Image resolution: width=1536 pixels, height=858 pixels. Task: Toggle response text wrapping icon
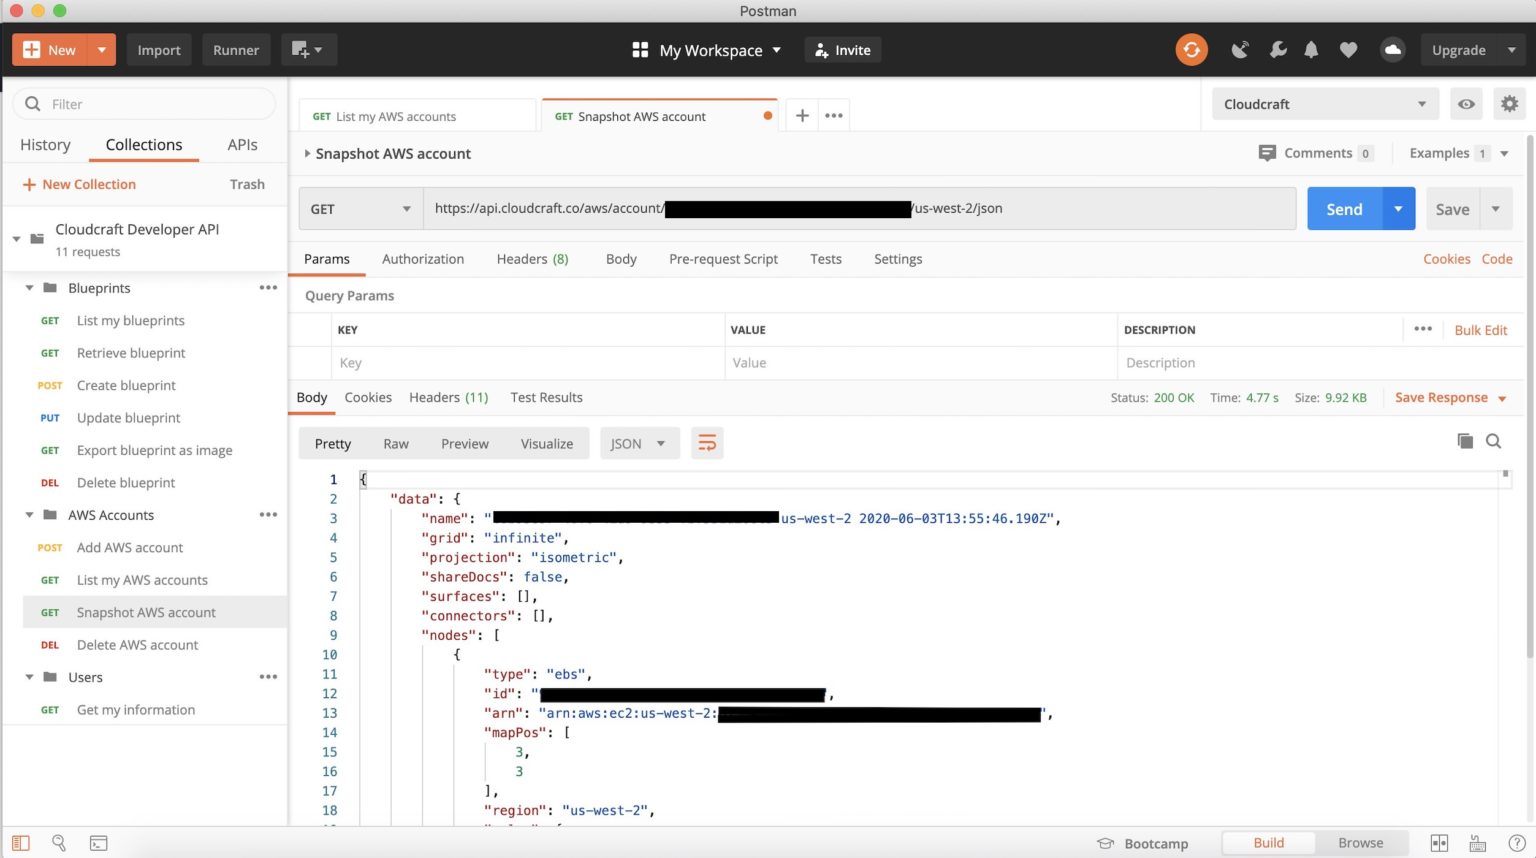(707, 442)
